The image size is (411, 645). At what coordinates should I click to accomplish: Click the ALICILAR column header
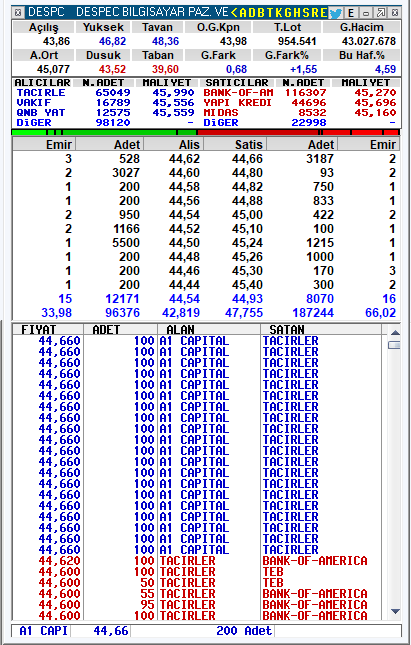42,83
